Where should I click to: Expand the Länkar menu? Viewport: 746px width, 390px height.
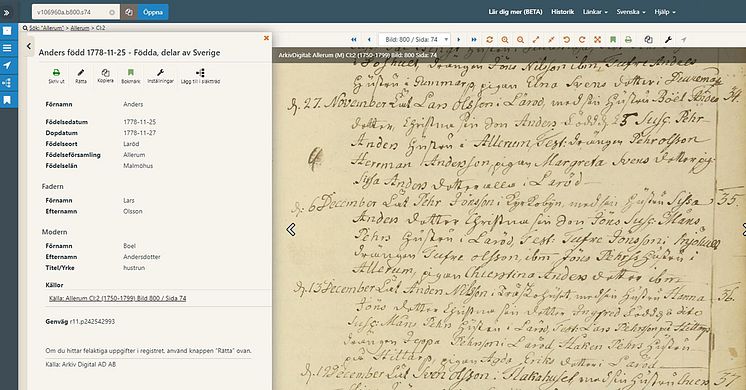click(595, 12)
